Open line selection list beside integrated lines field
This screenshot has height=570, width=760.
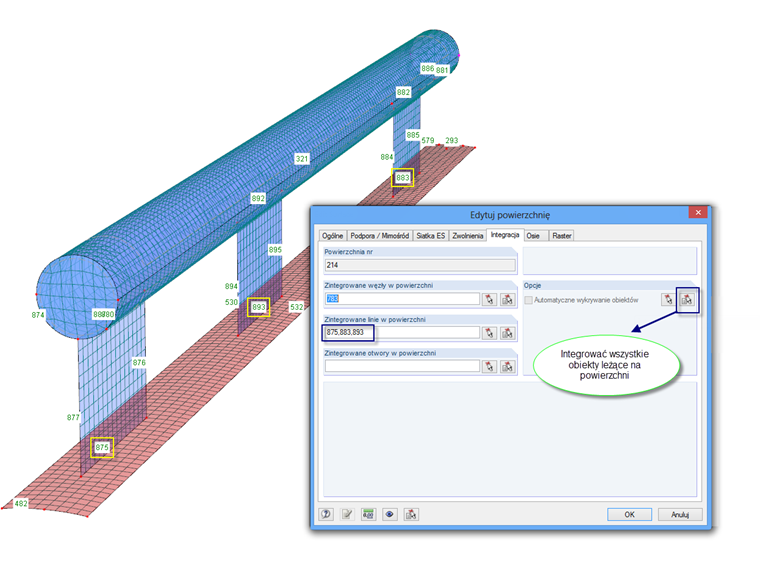(507, 333)
